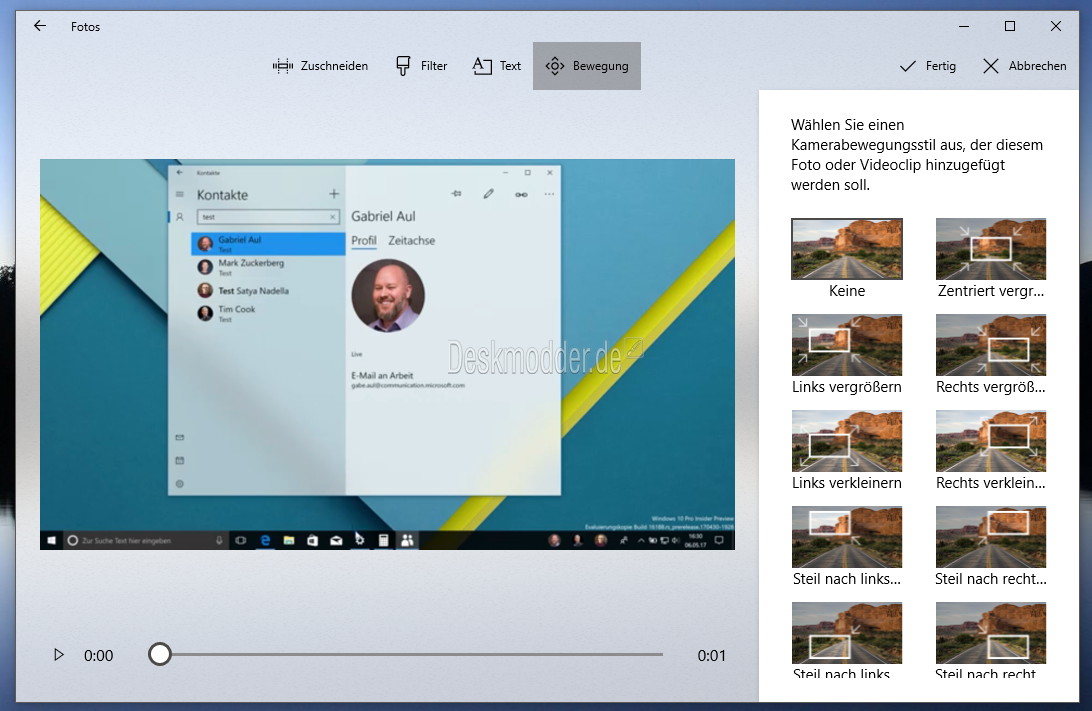Select the Keine motion style
Screen dimensions: 1092x711
pos(847,259)
